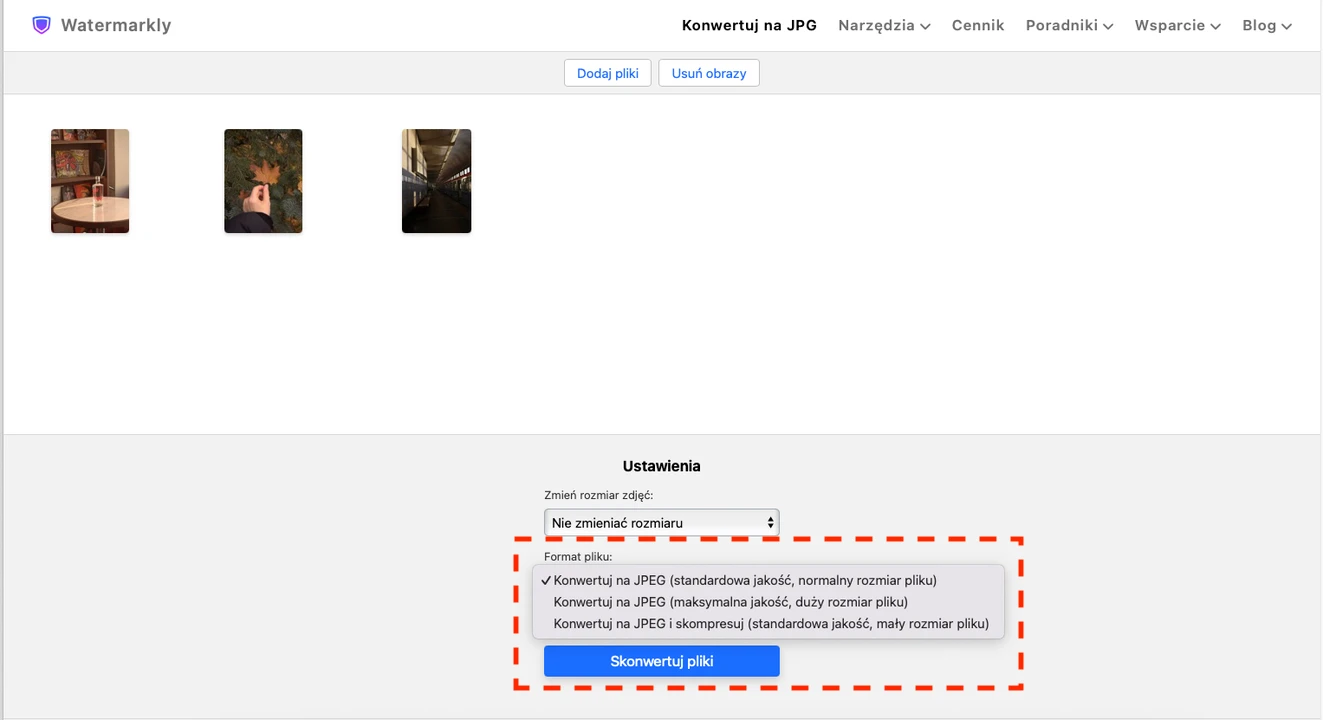
Task: Go to the Cennik page
Action: click(x=977, y=25)
